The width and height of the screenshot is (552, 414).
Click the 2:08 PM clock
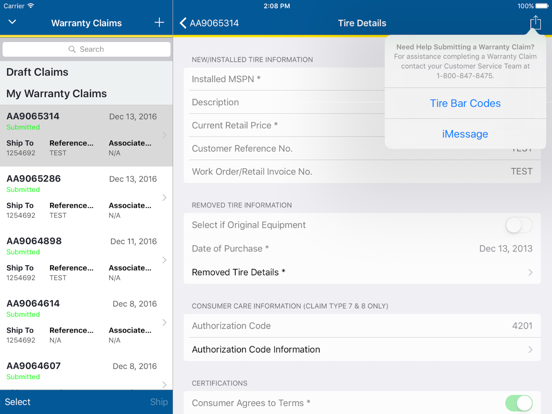click(x=277, y=6)
